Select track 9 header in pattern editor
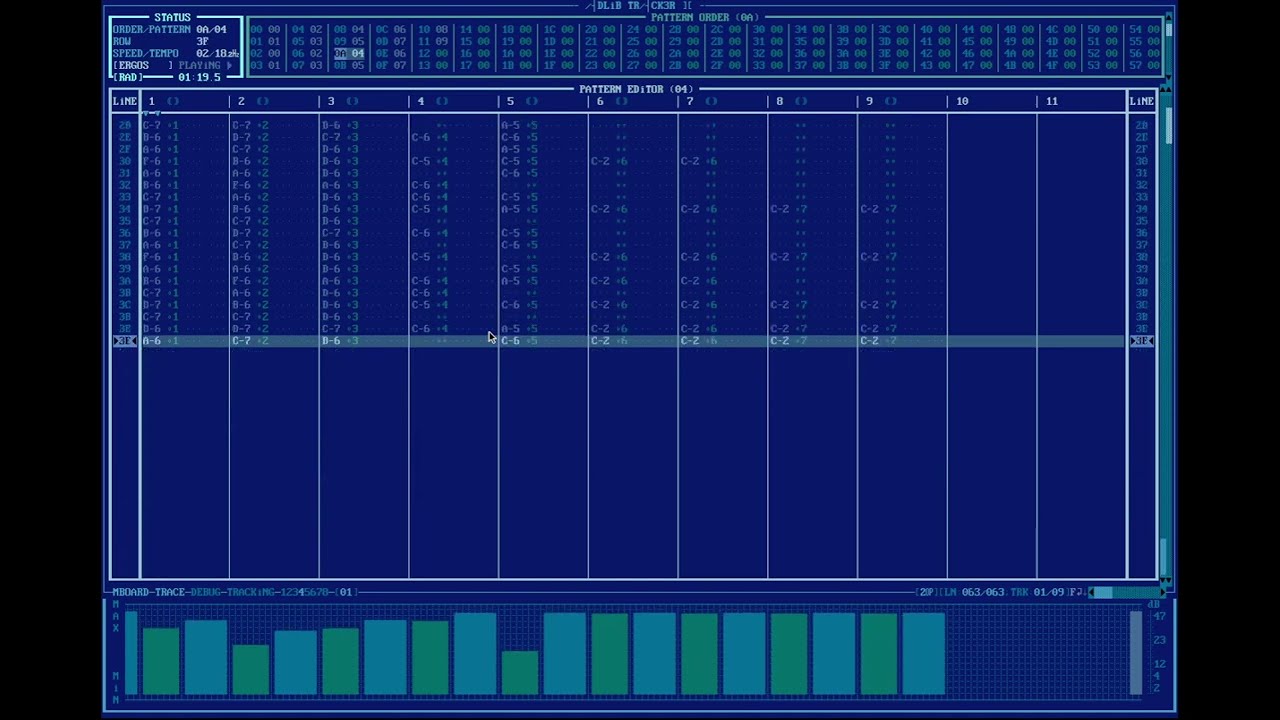 pos(869,101)
